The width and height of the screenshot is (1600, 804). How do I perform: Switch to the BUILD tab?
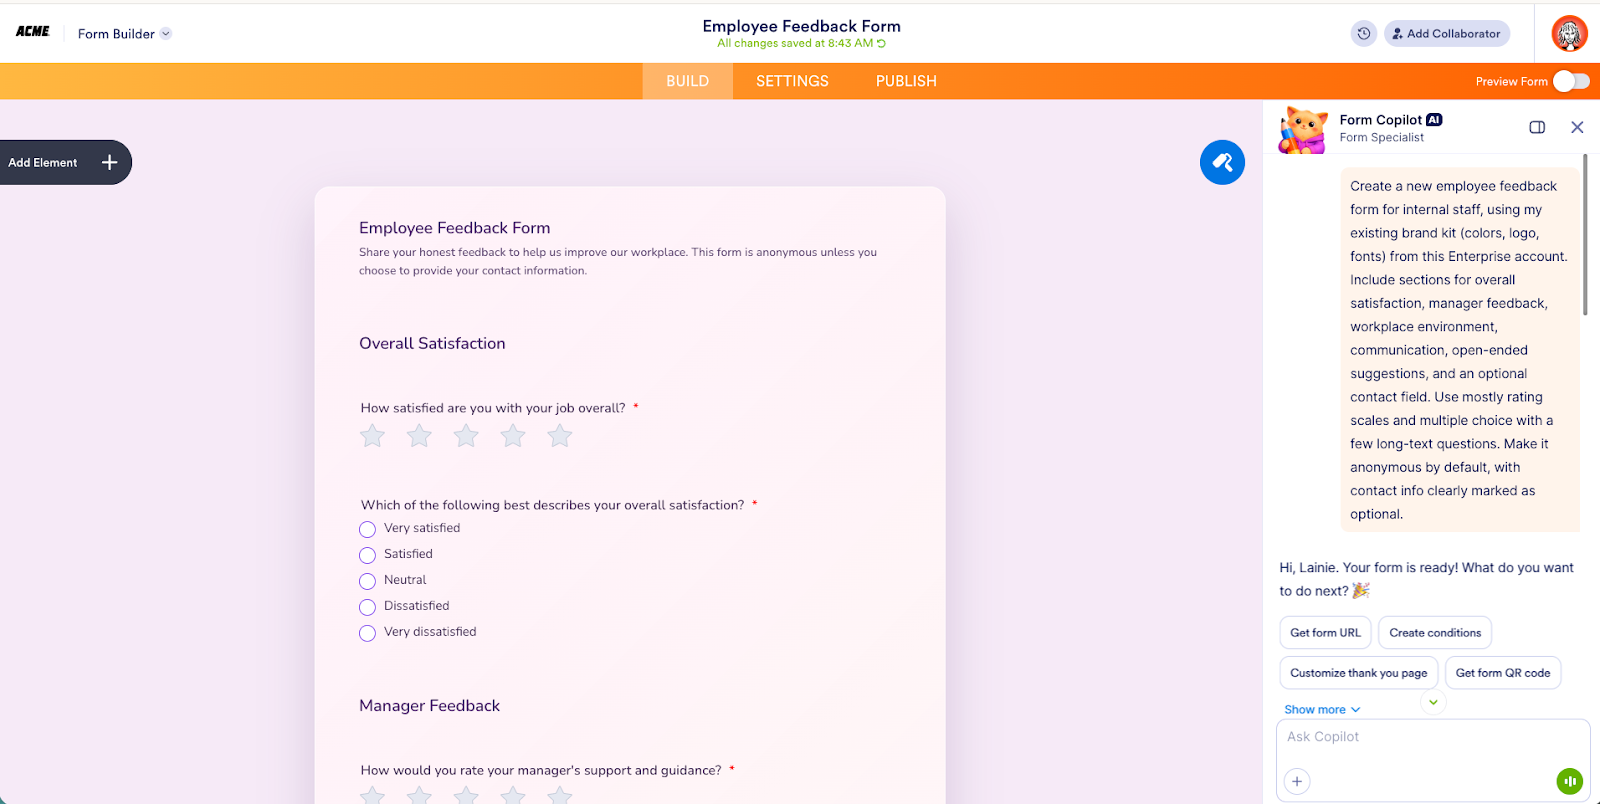687,81
